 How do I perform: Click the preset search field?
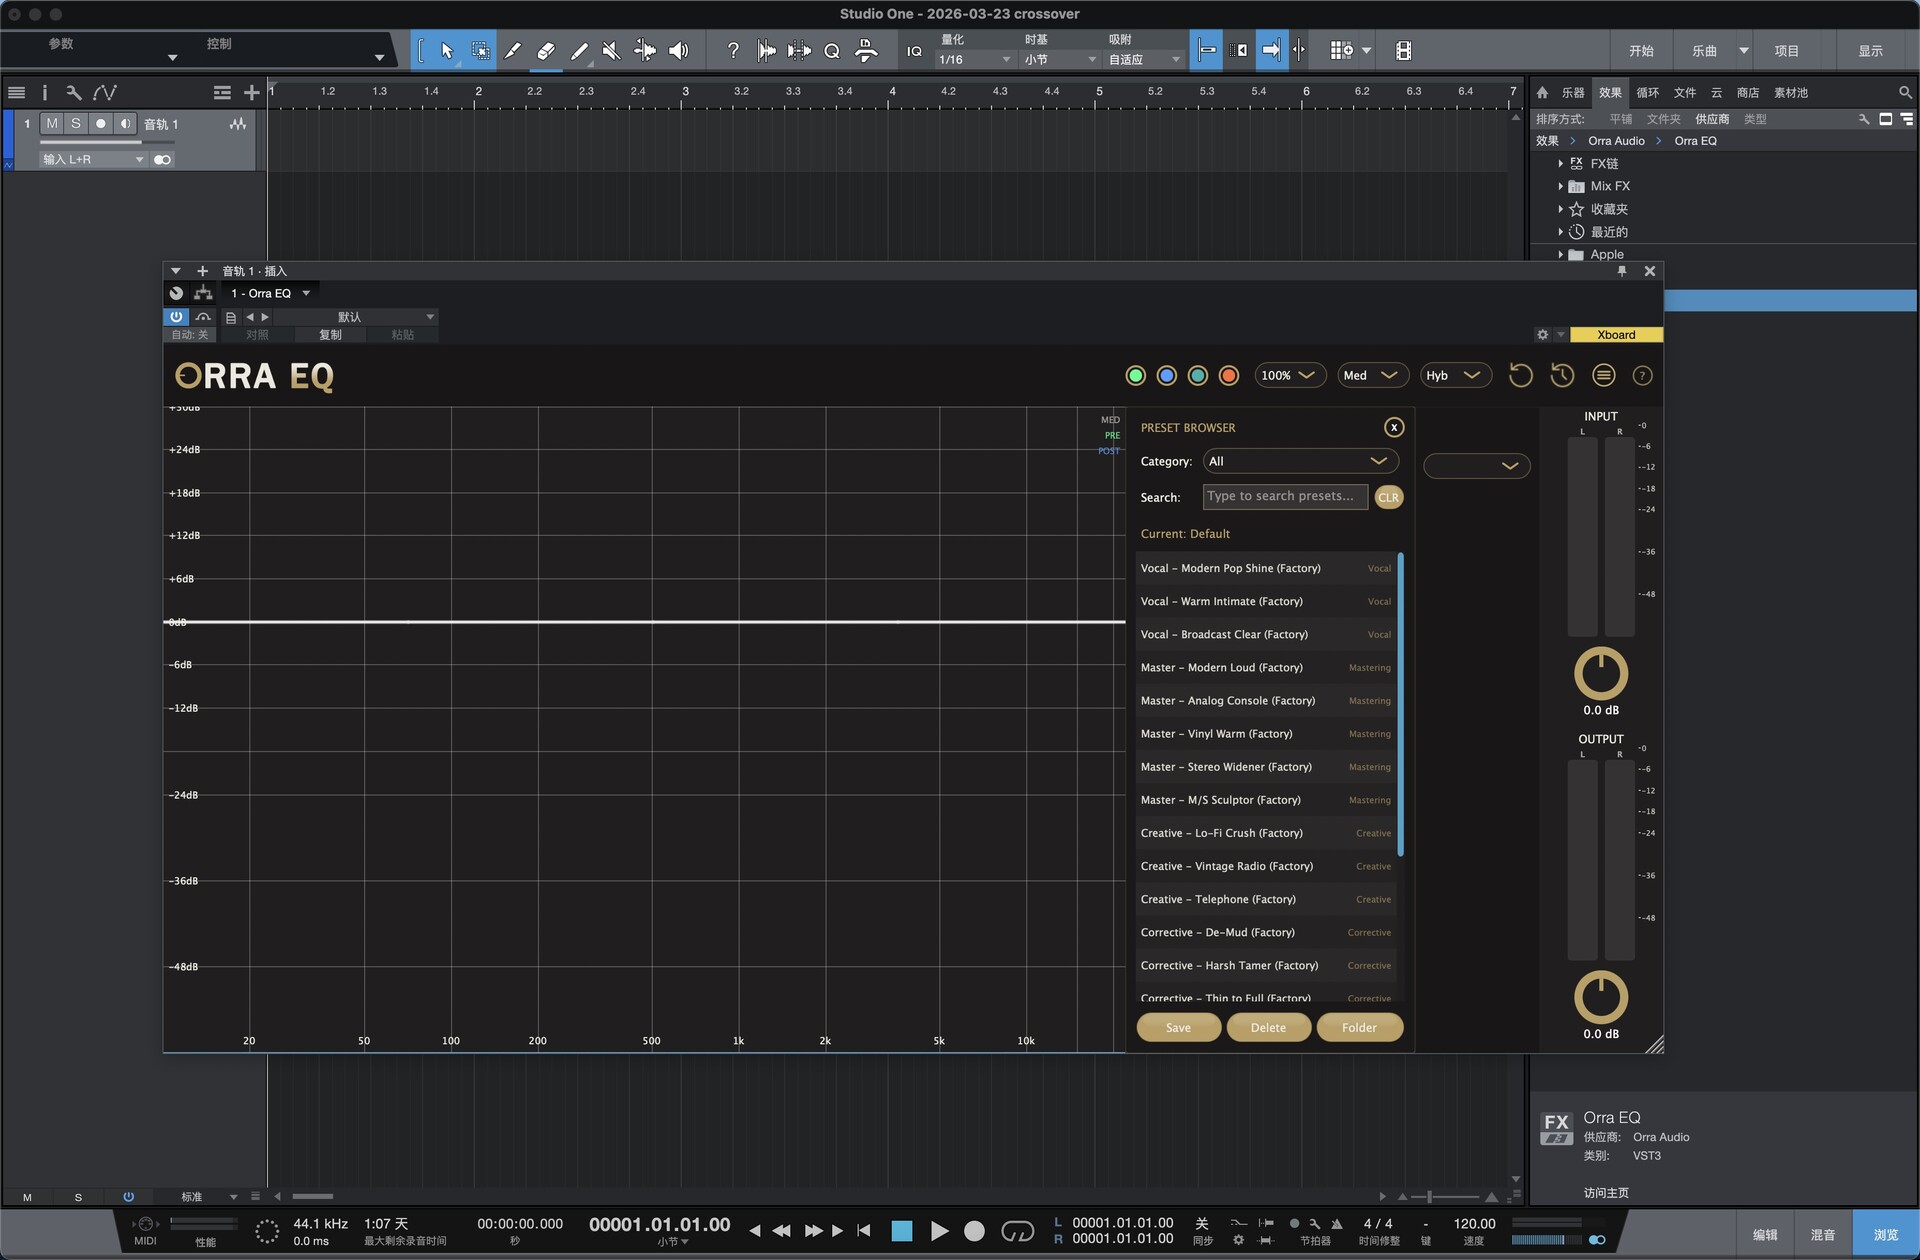[1285, 497]
